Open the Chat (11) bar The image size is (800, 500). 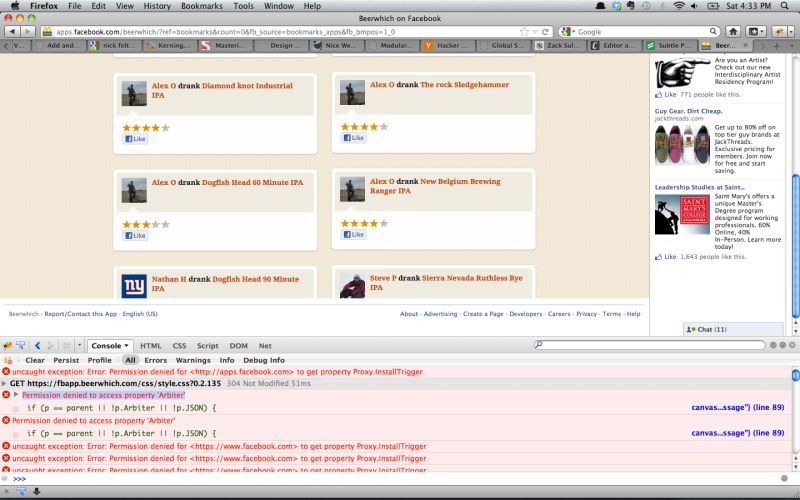[733, 329]
